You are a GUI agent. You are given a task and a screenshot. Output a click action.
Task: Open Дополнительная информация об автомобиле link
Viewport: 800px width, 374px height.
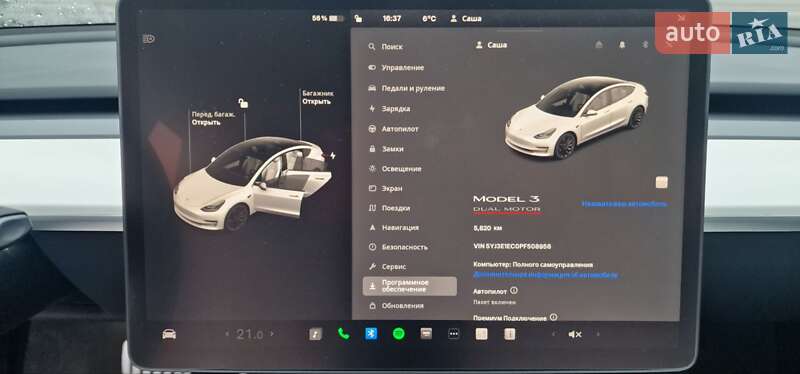click(x=545, y=275)
